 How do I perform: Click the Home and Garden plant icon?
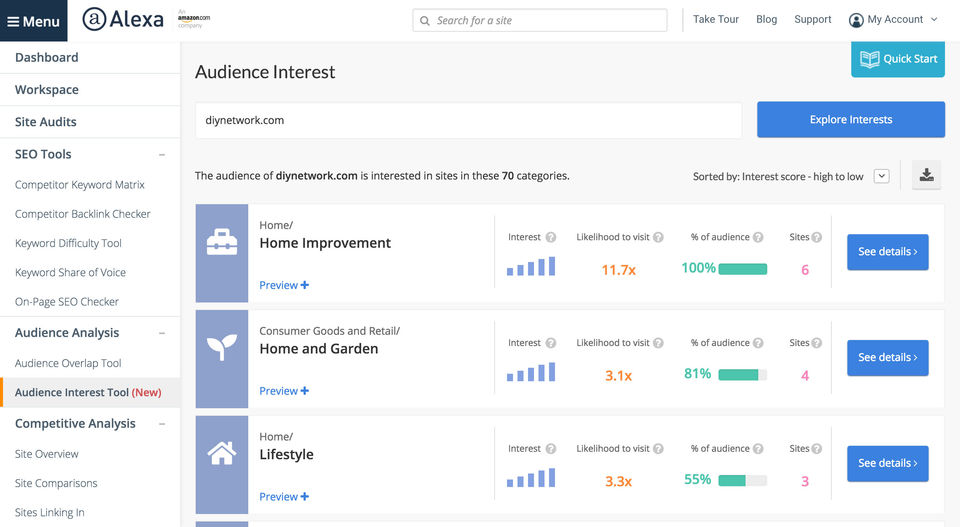coord(221,348)
